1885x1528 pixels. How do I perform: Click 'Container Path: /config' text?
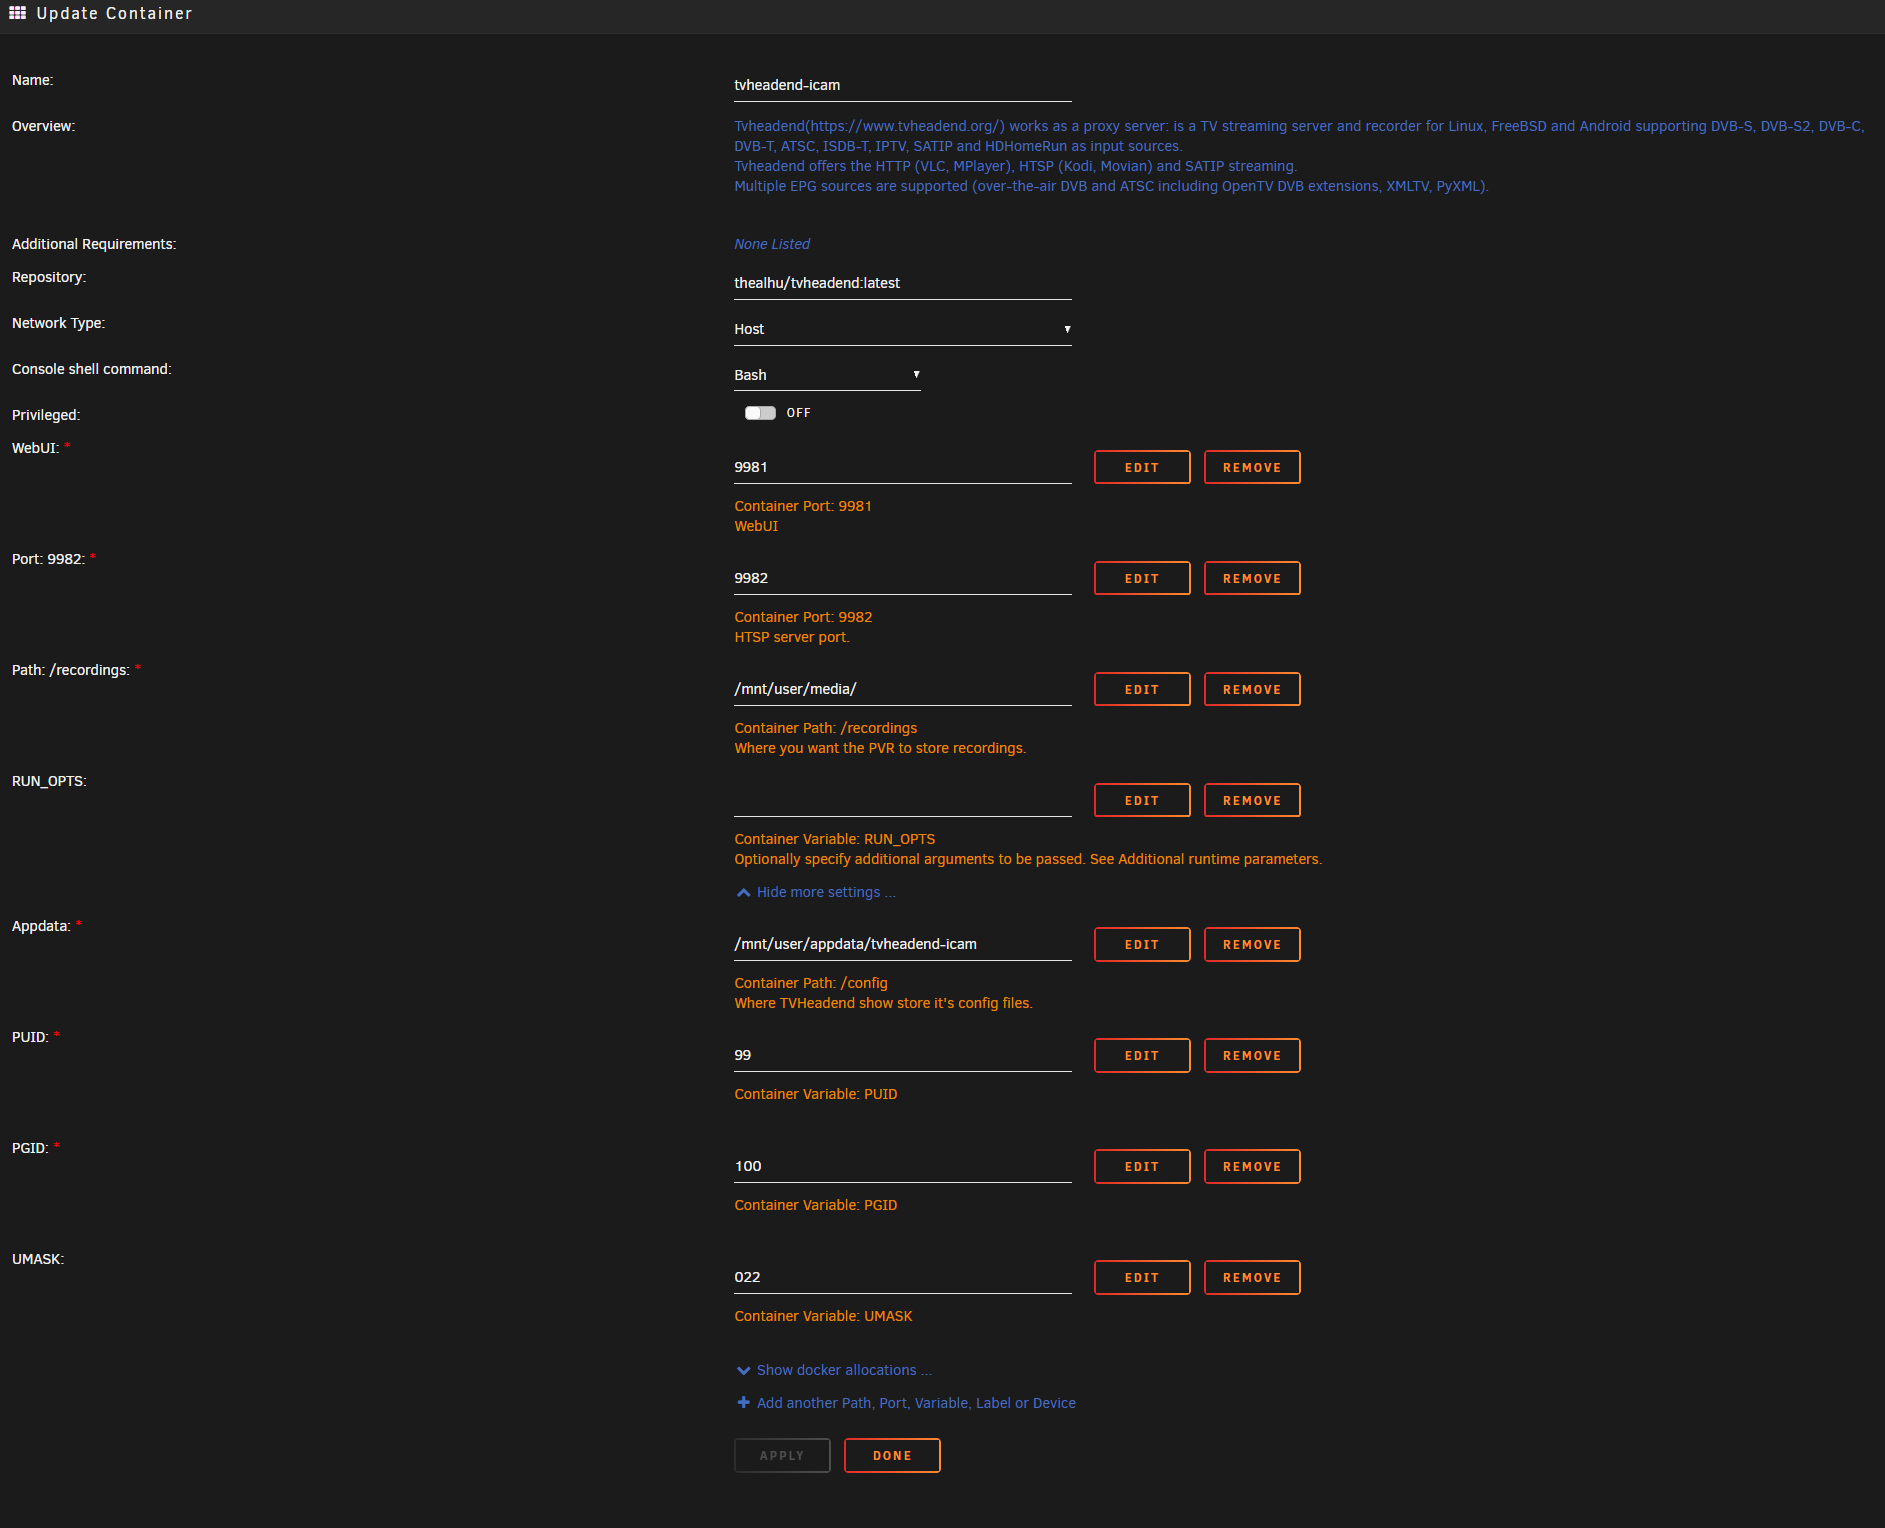coord(811,983)
